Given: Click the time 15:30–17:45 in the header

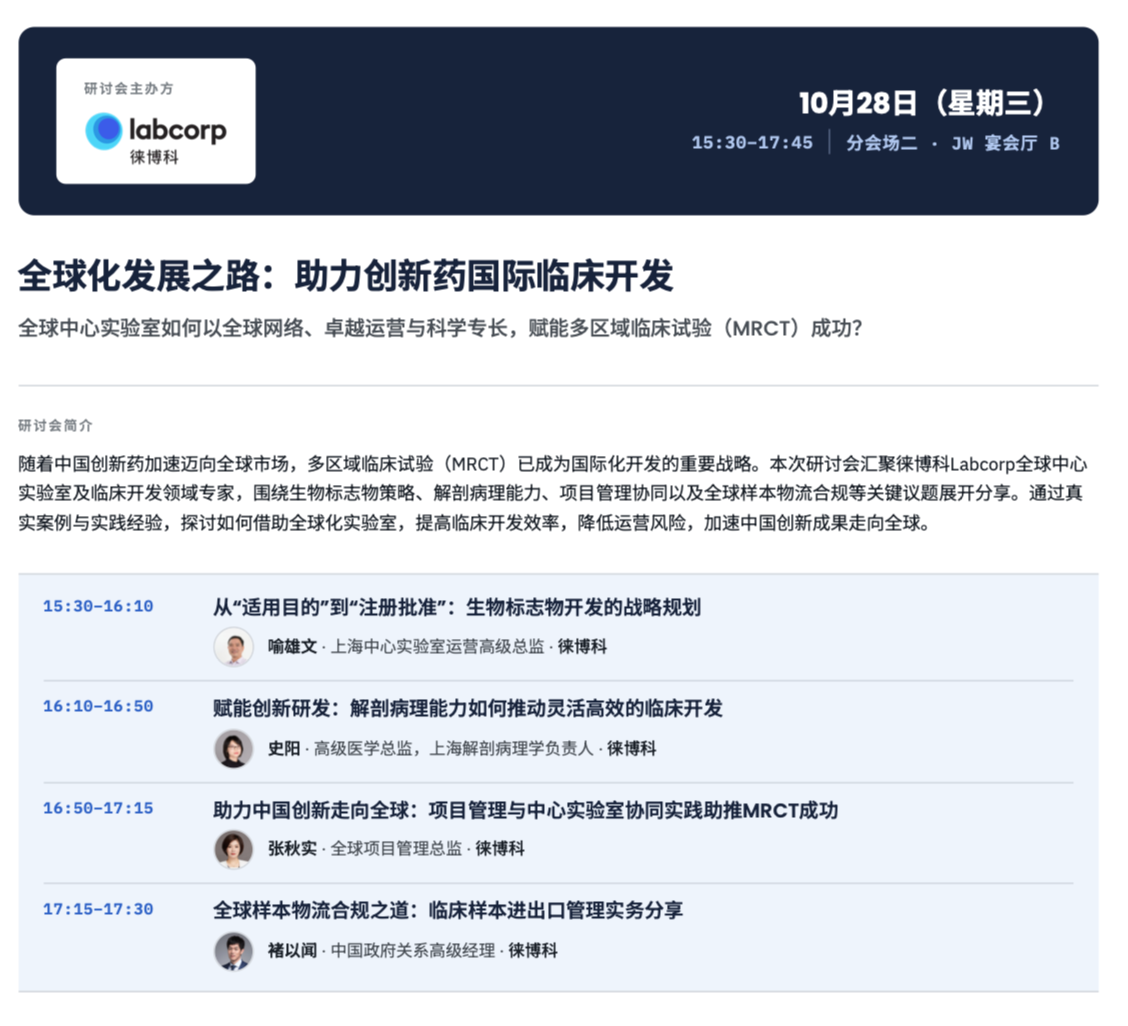Looking at the screenshot, I should point(752,143).
